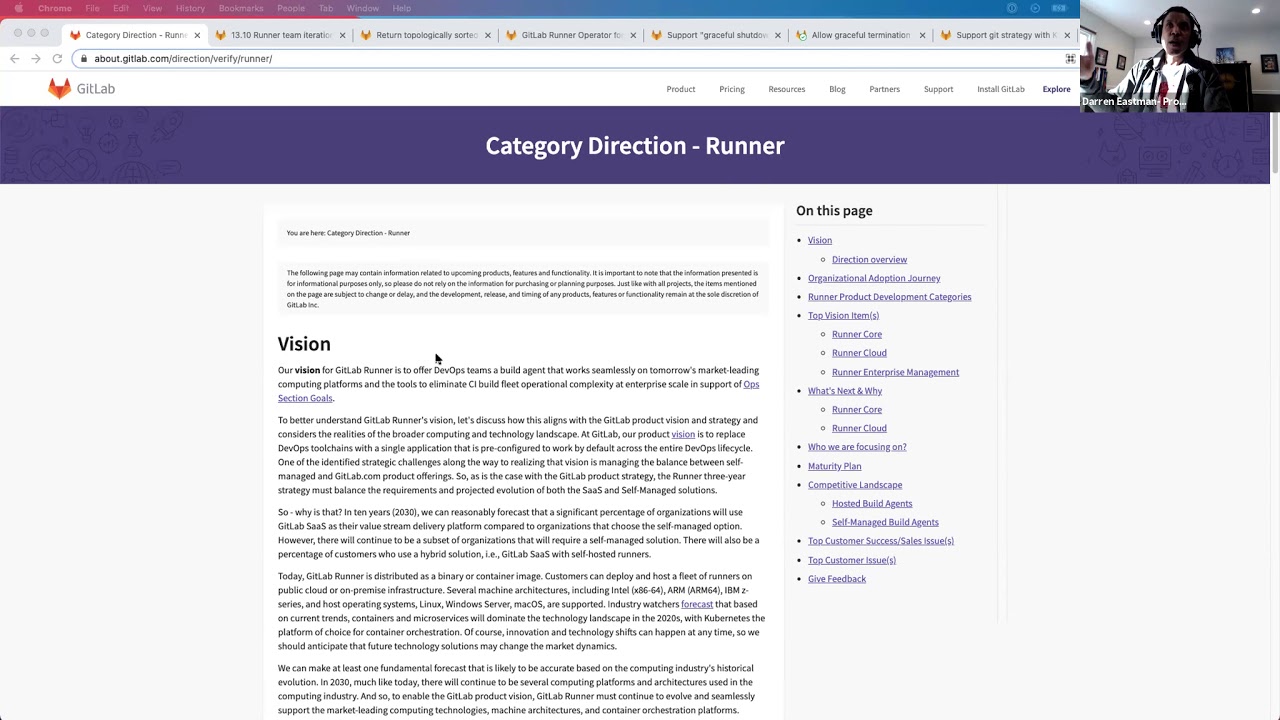Open the forecast link in paragraph

tap(697, 604)
